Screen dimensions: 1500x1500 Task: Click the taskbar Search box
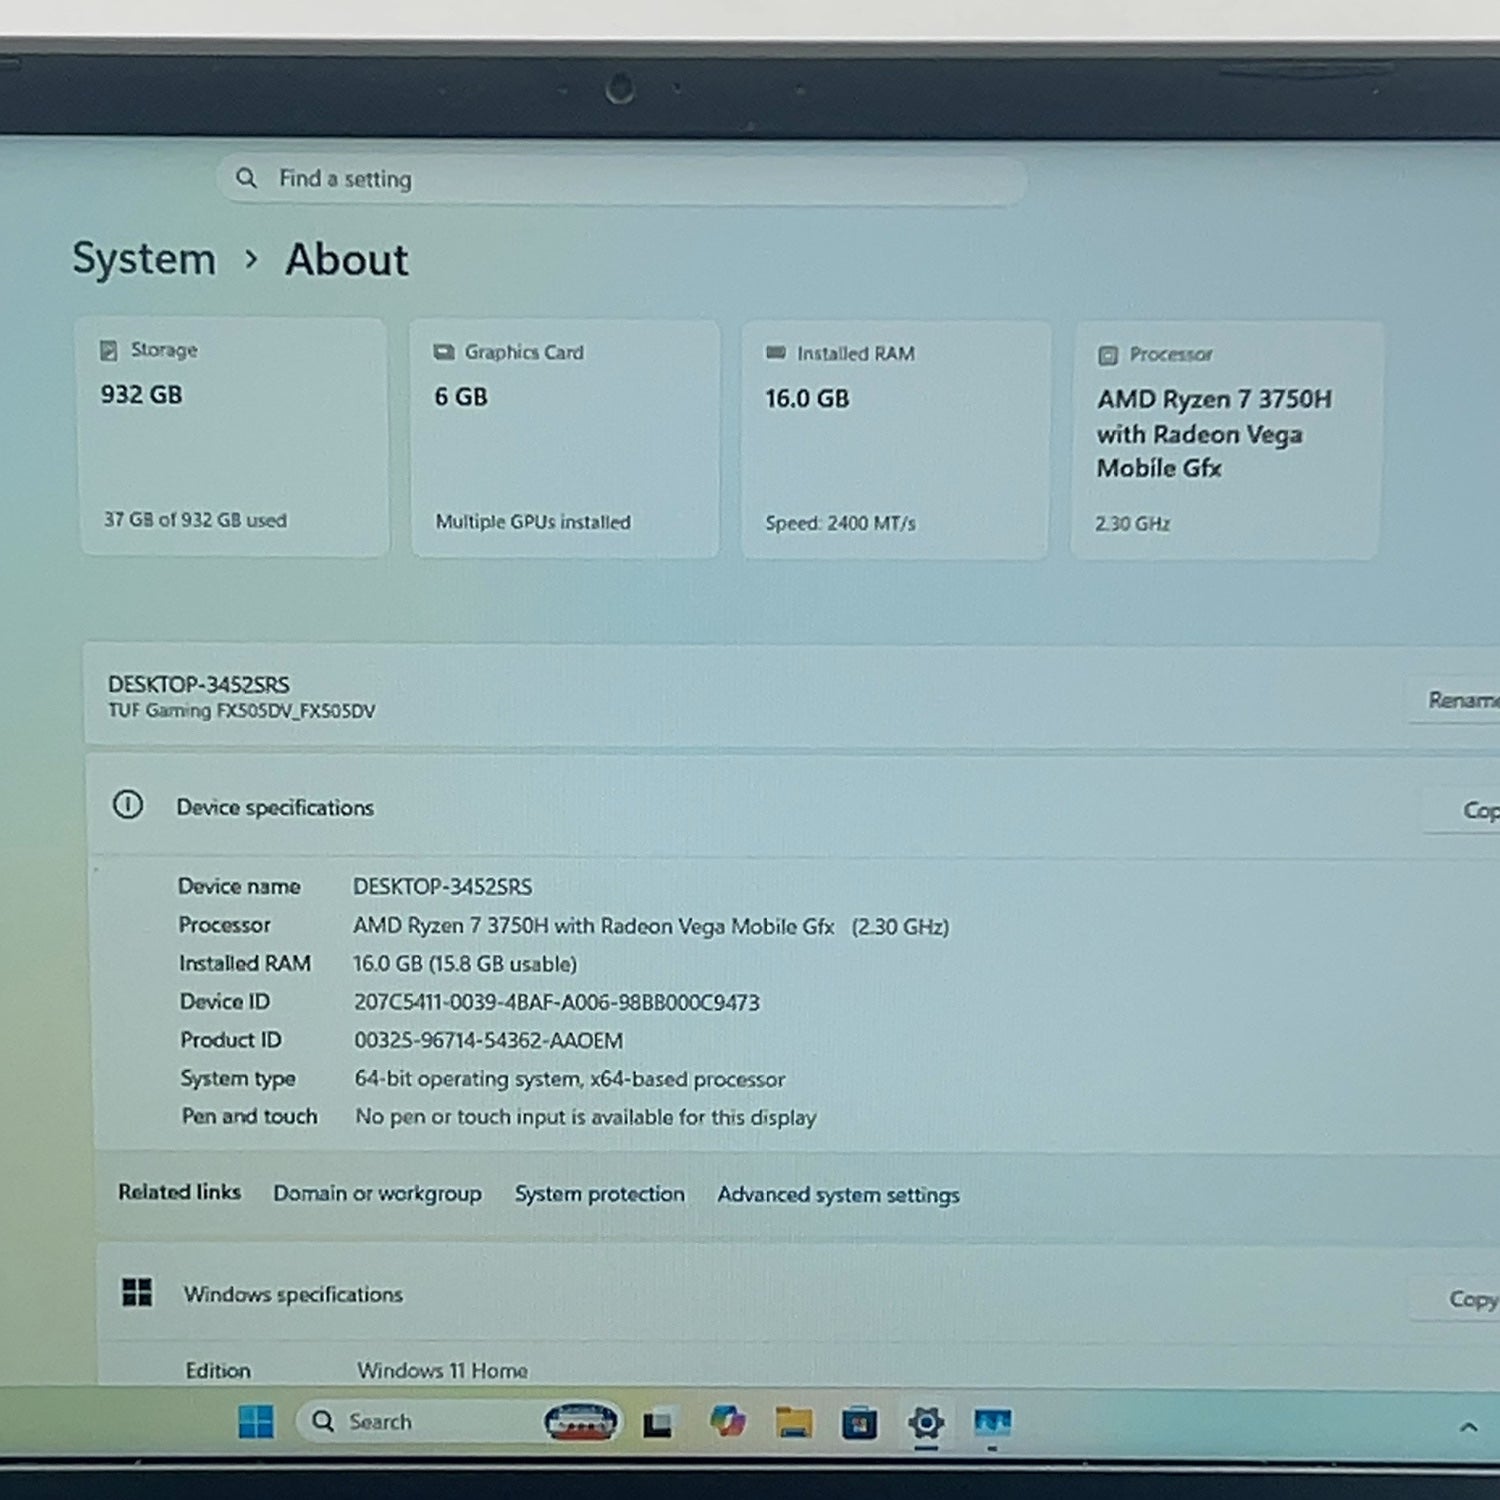click(x=458, y=1421)
